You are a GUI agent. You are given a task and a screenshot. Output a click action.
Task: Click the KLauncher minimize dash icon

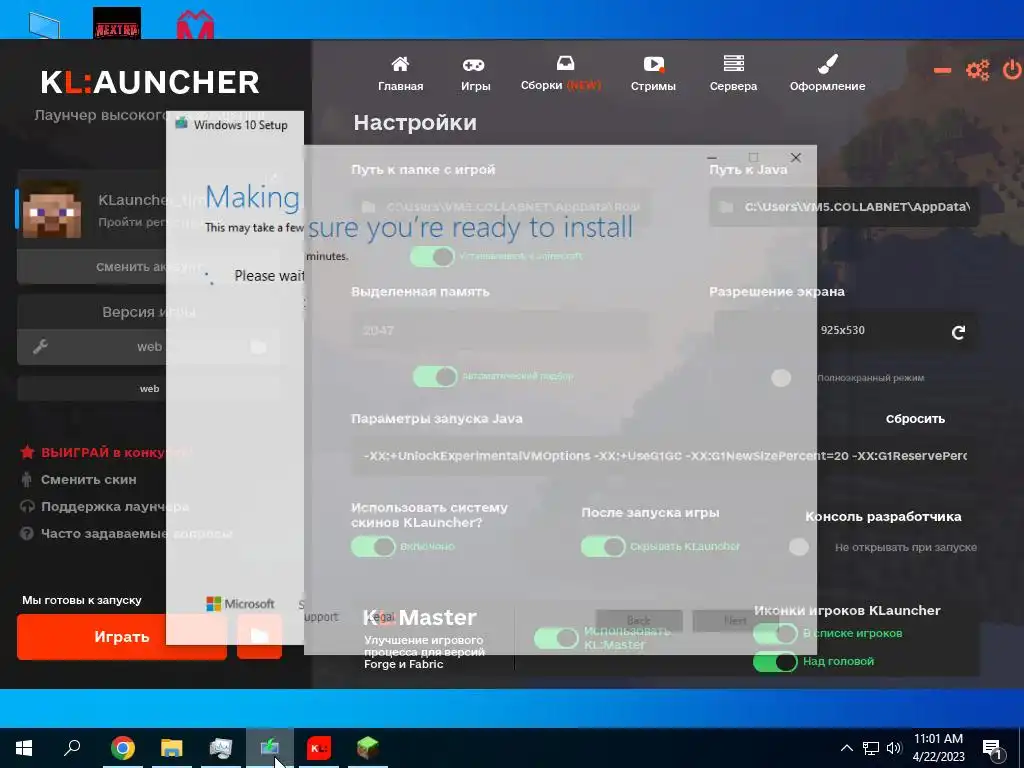pyautogui.click(x=942, y=70)
